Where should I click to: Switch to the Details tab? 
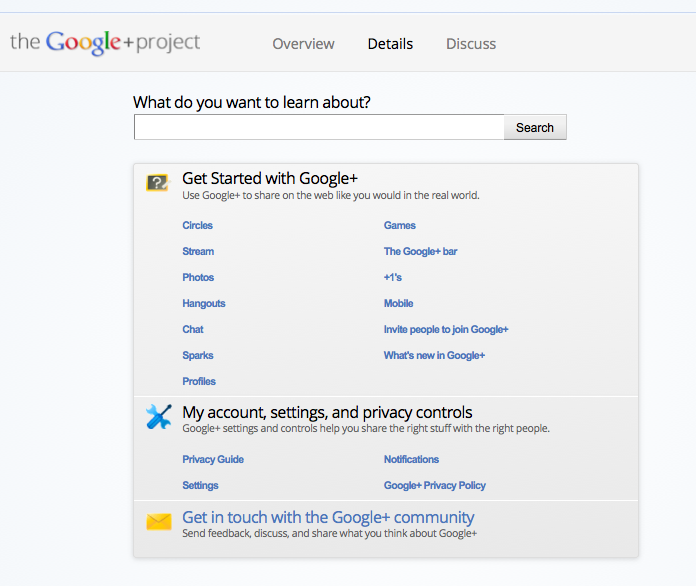[x=390, y=44]
